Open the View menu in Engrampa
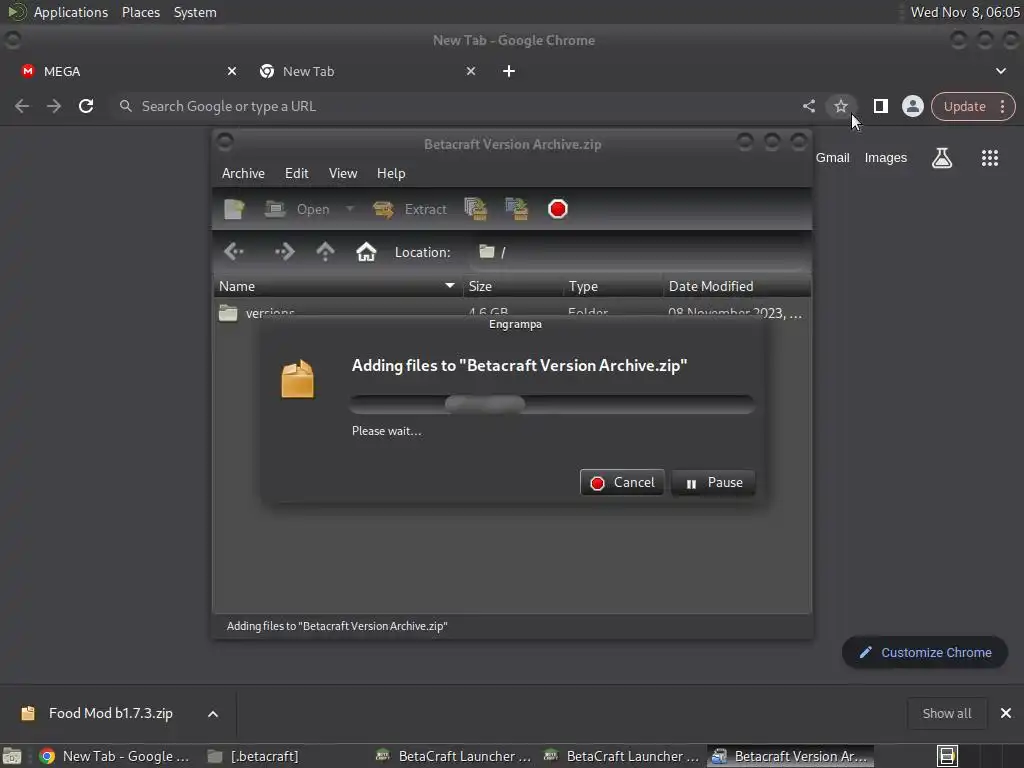This screenshot has width=1024, height=768. point(343,173)
